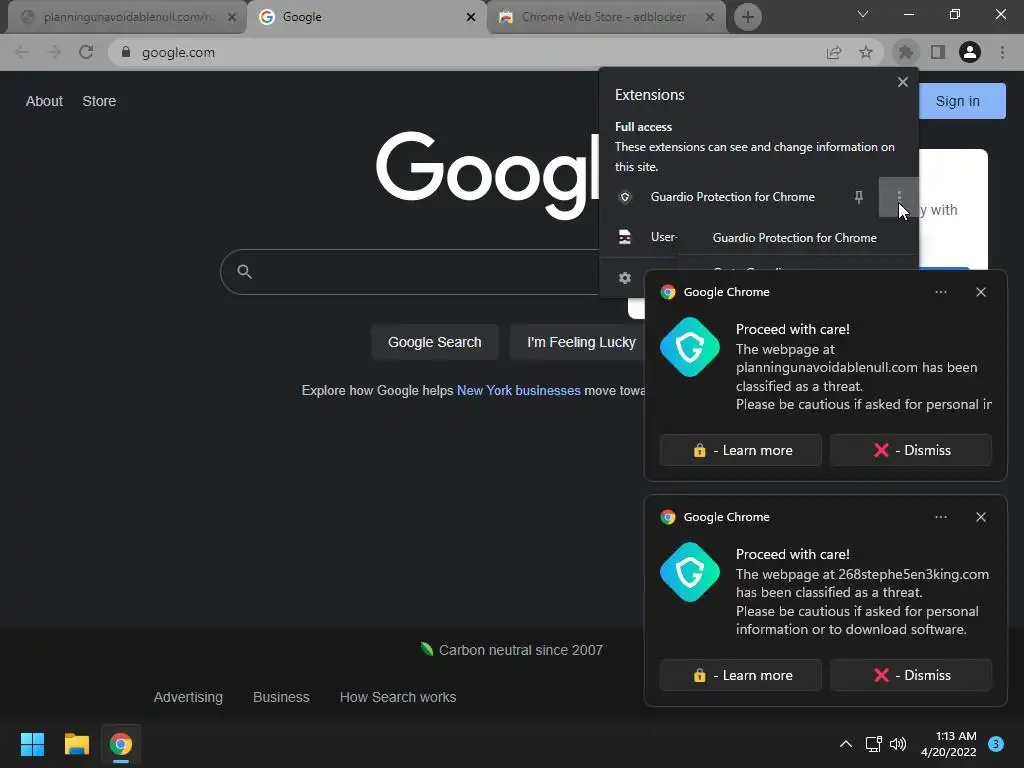
Task: Open the clock showing 1:13 AM
Action: click(x=949, y=744)
